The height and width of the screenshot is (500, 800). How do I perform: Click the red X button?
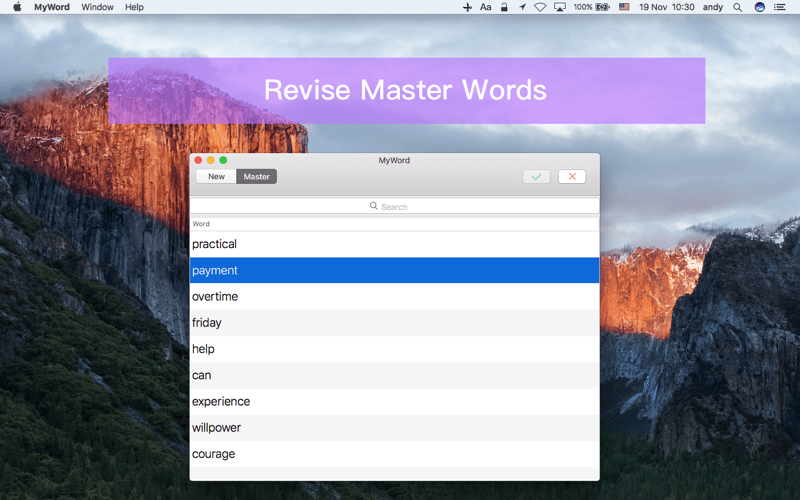[572, 177]
